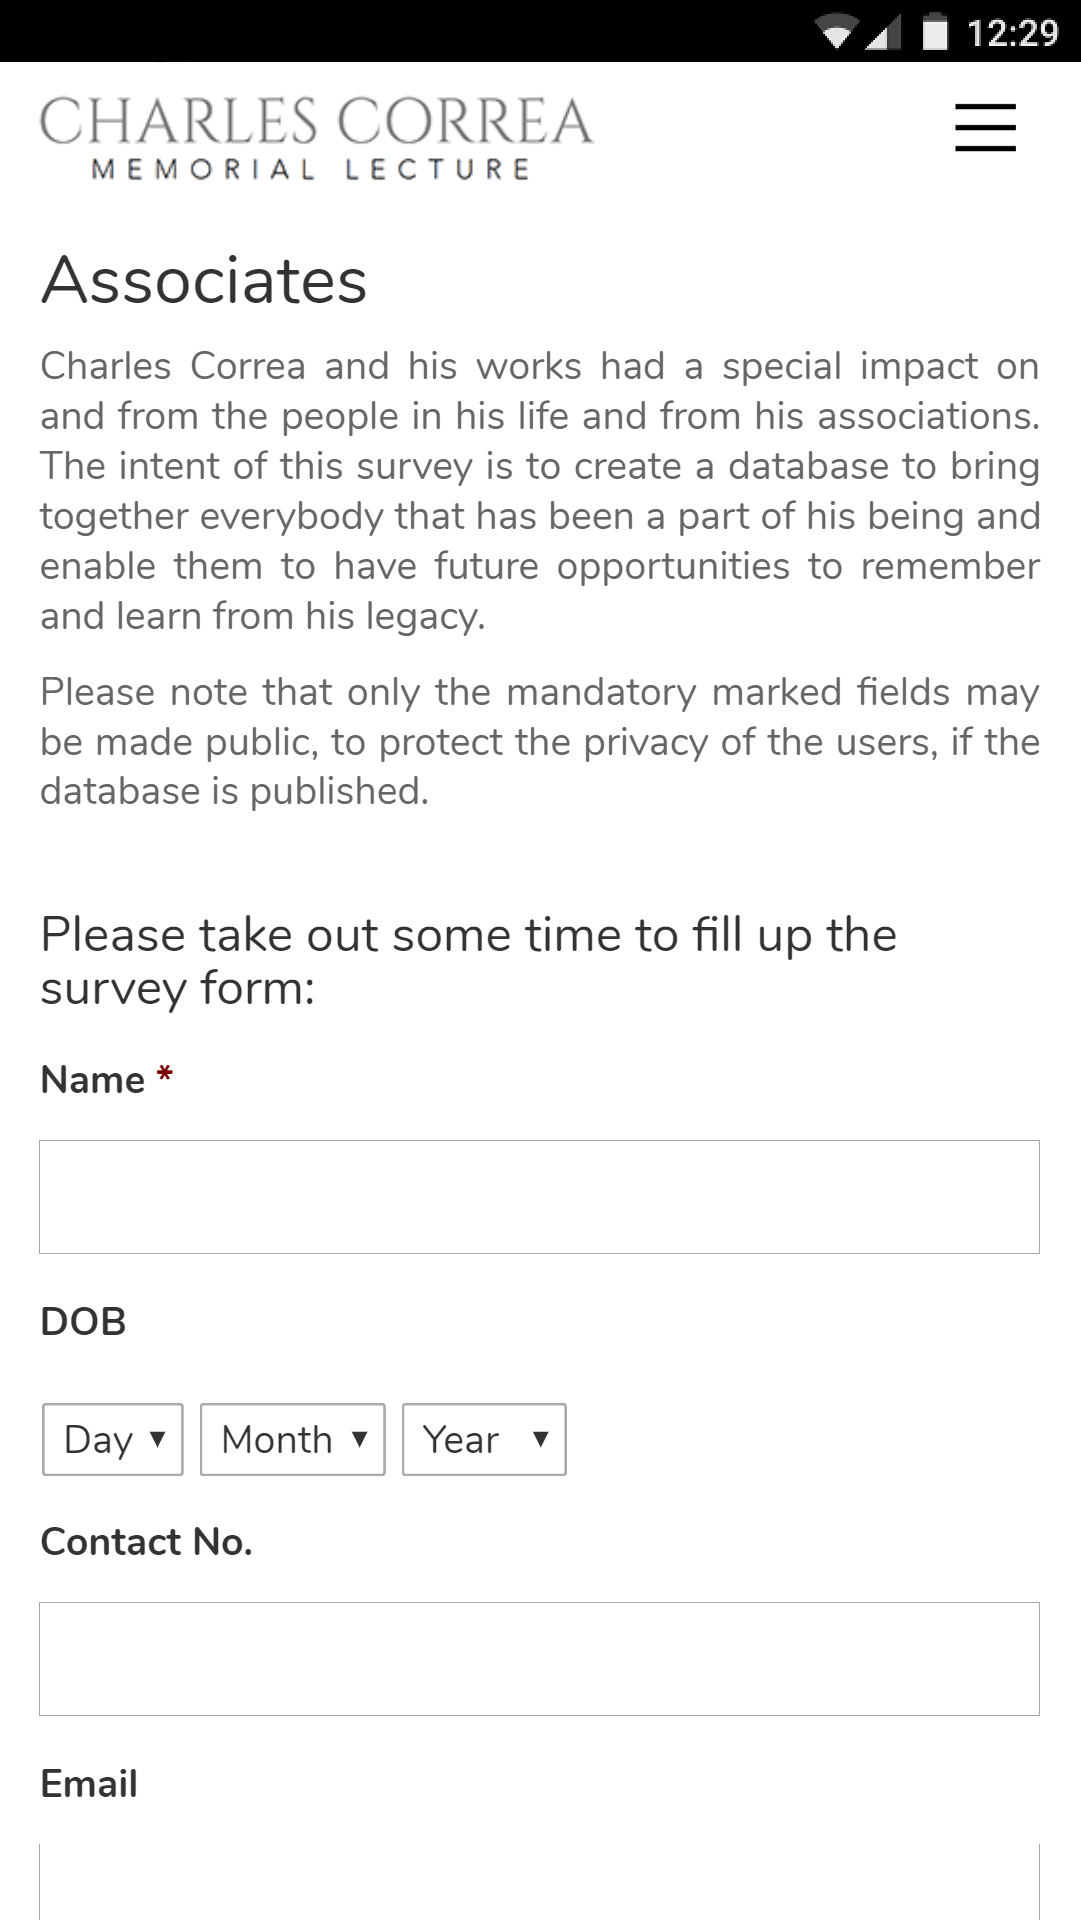Tap the Email label
This screenshot has height=1920, width=1081.
point(89,1784)
